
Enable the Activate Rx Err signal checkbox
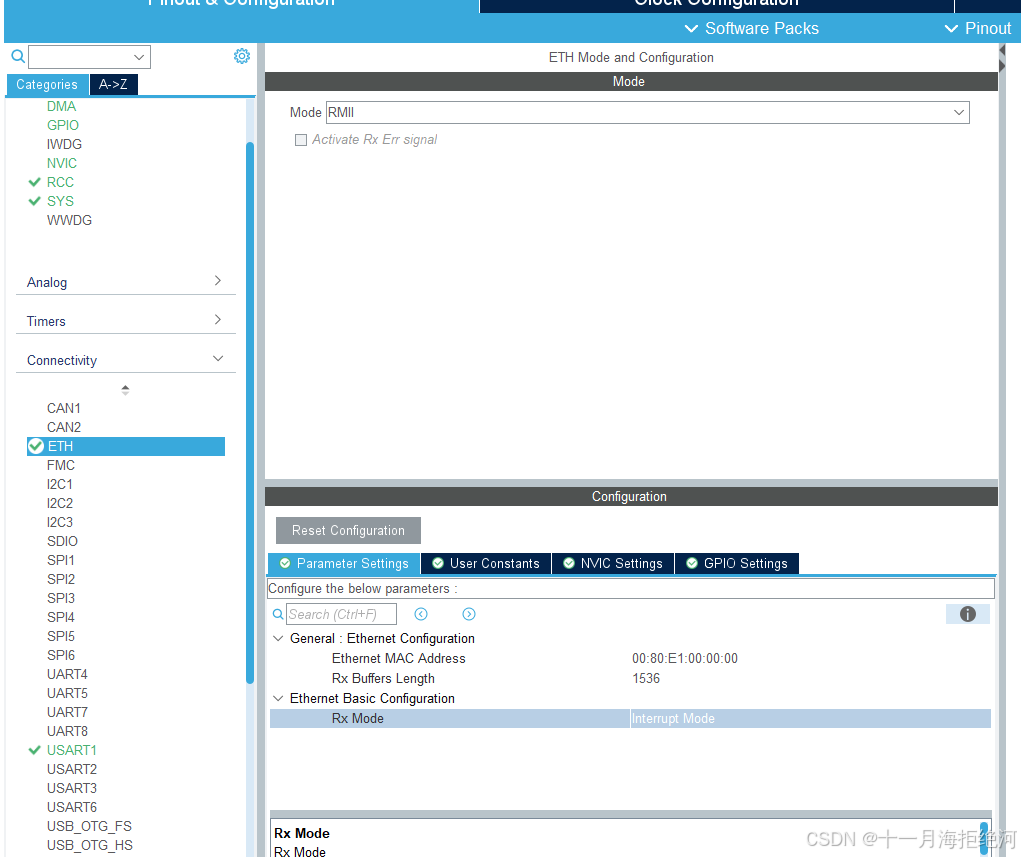(x=301, y=139)
